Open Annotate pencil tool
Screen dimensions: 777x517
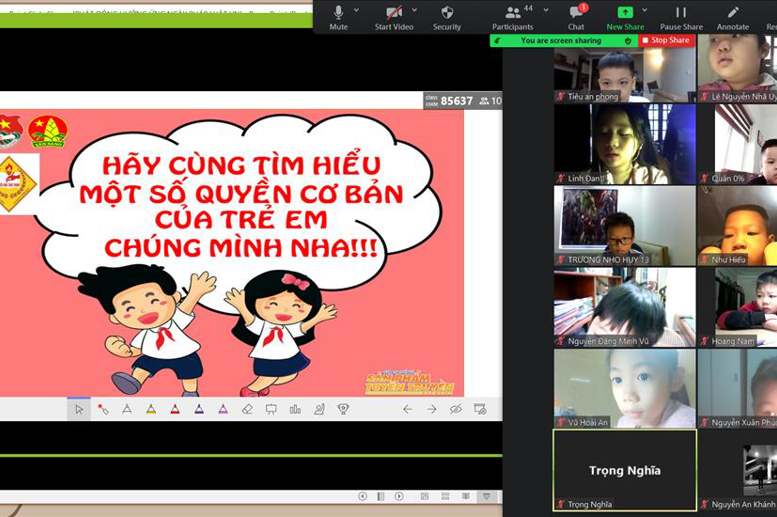(733, 17)
